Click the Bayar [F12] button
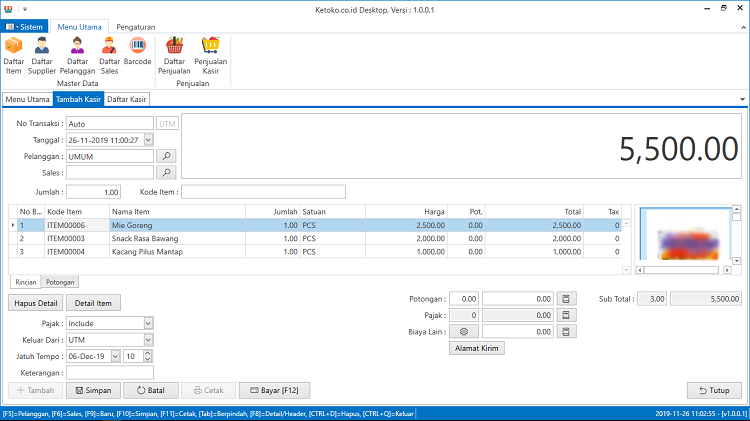The image size is (750, 421). tap(275, 390)
